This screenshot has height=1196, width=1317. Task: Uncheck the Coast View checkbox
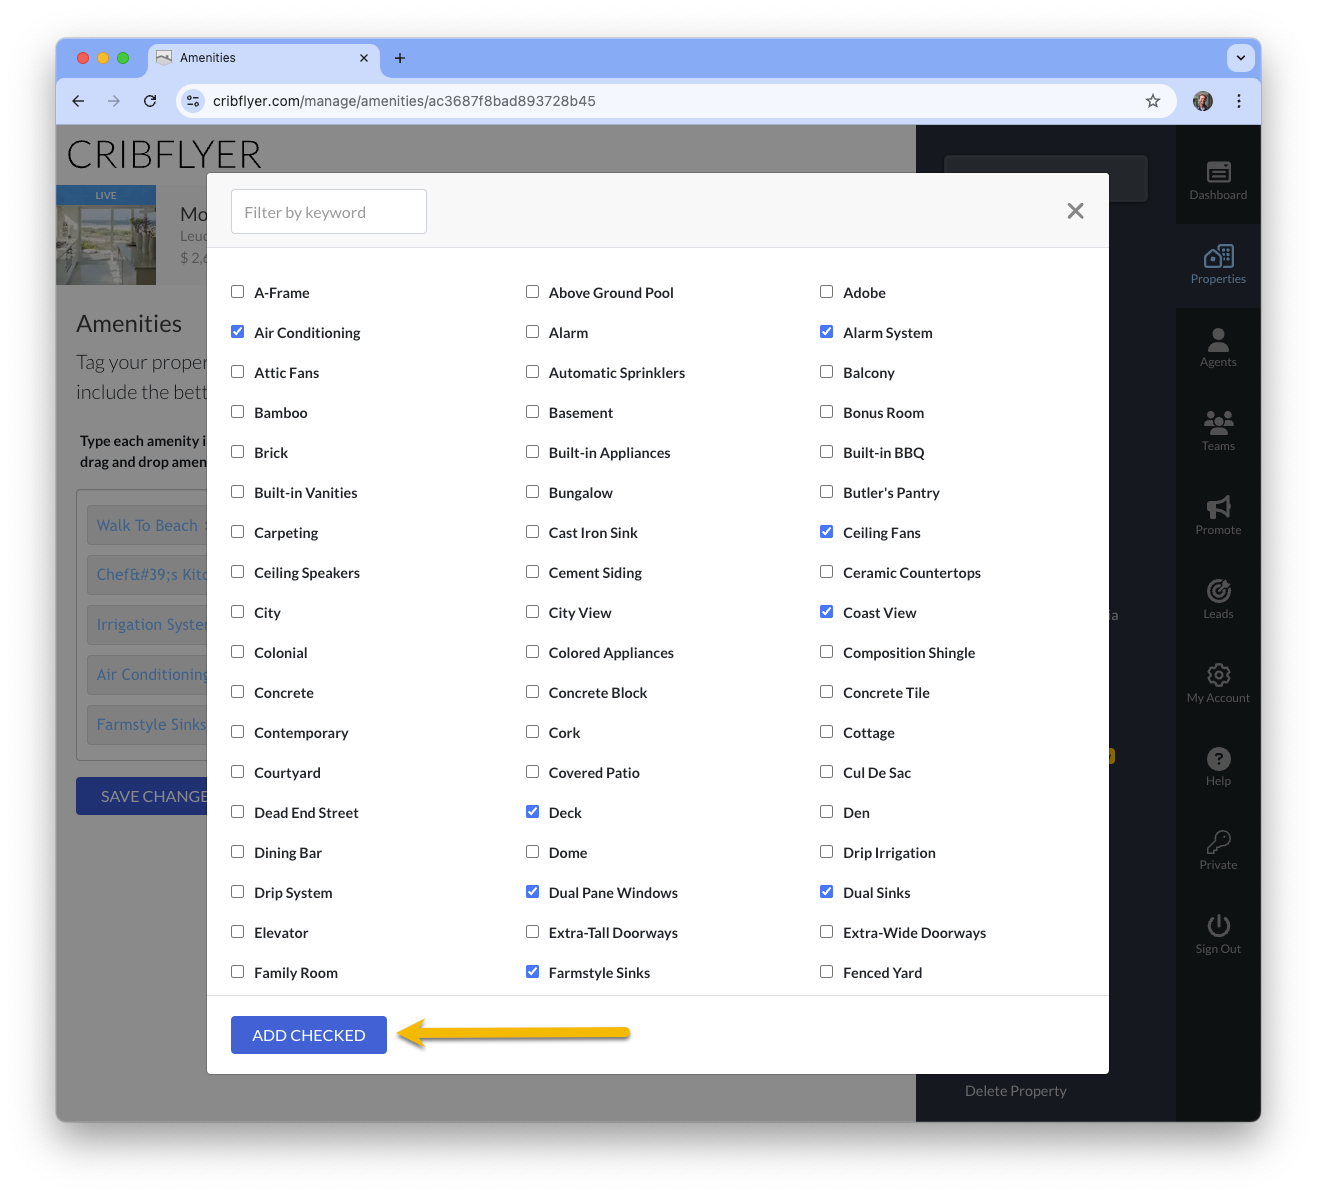[827, 612]
